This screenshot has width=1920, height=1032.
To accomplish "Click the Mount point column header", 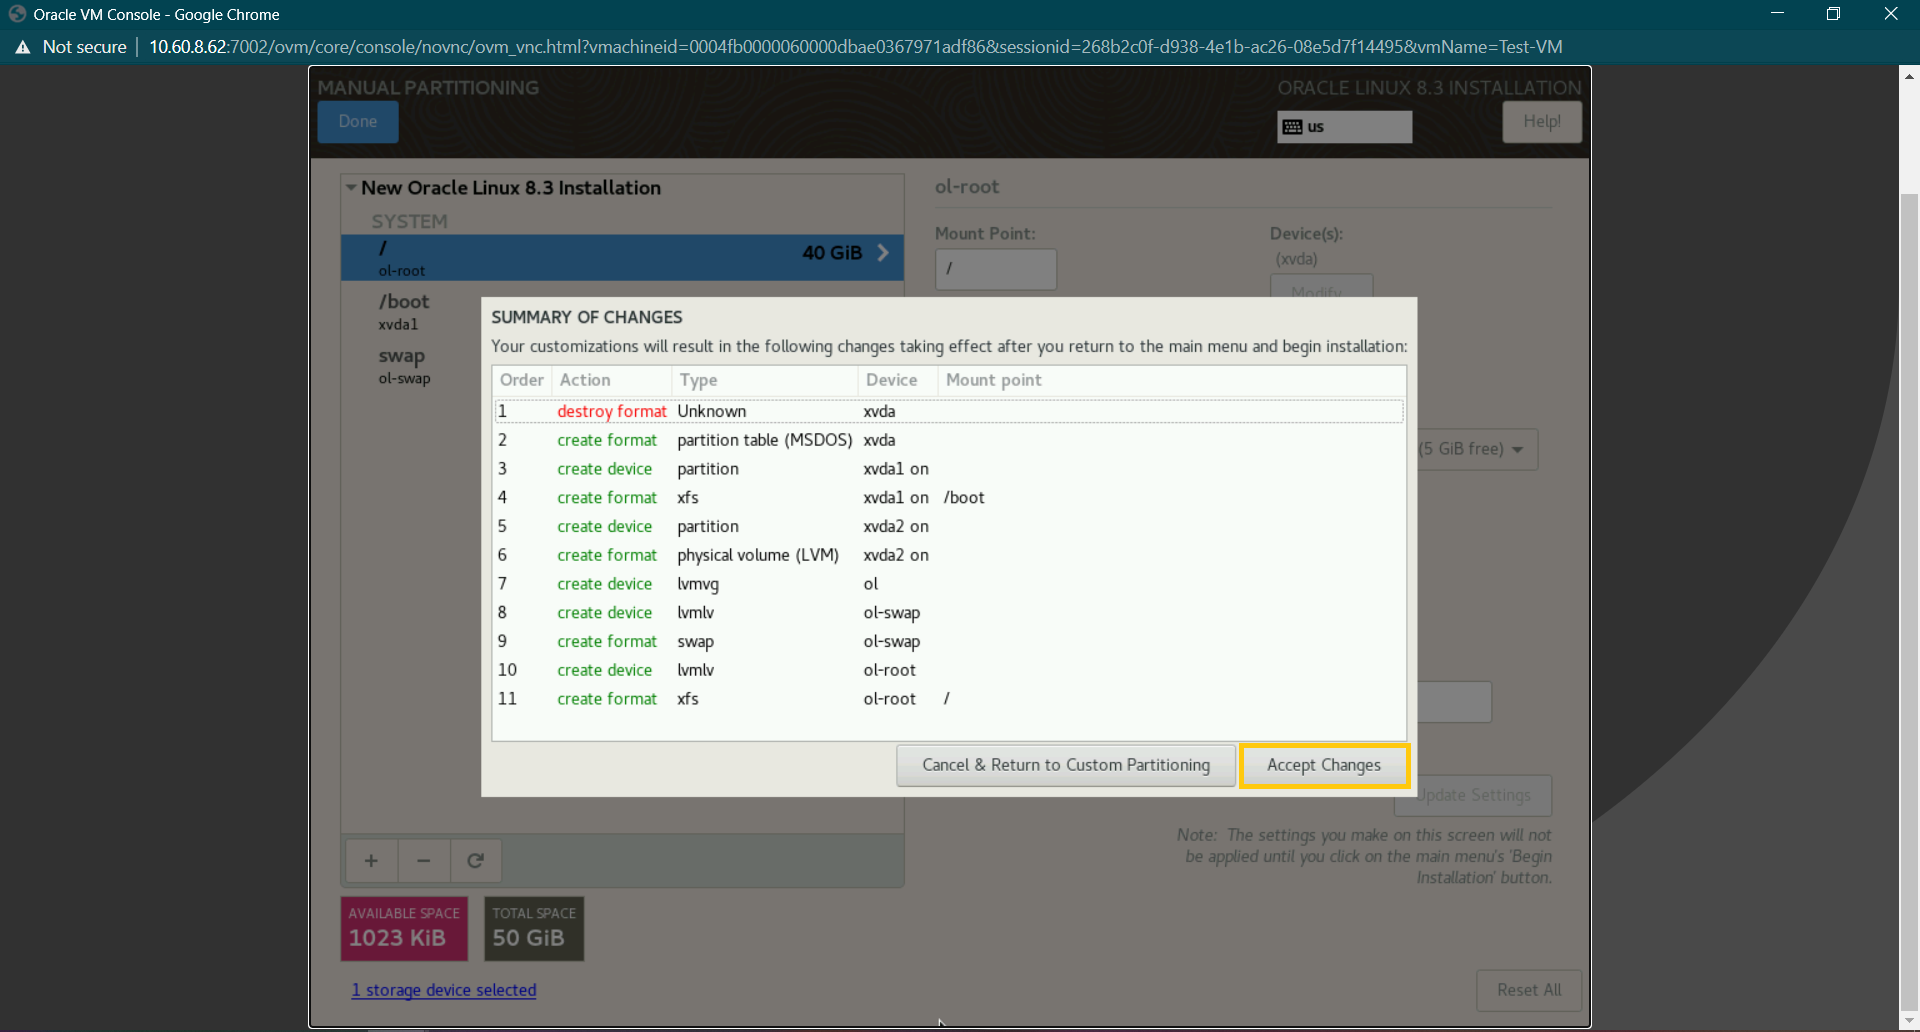I will click(1172, 380).
